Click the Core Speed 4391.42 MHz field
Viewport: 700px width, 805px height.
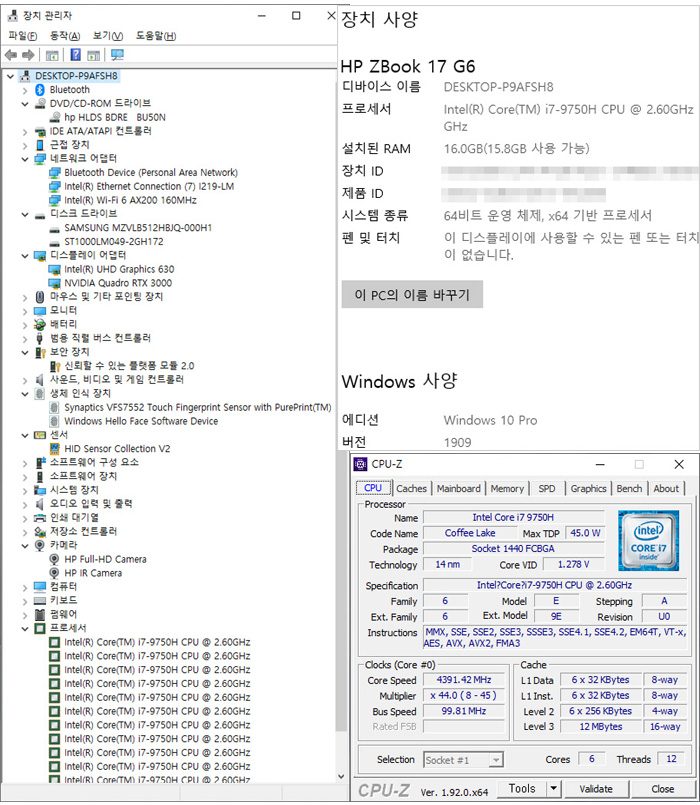point(464,680)
